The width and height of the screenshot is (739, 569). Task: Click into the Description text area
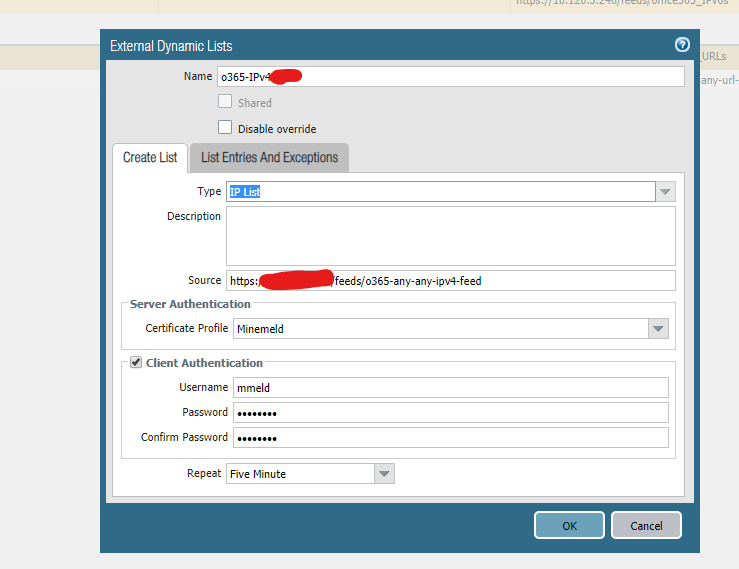click(451, 236)
